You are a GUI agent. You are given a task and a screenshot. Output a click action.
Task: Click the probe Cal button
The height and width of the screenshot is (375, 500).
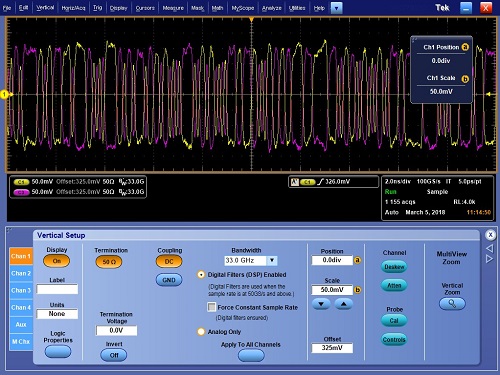click(394, 320)
